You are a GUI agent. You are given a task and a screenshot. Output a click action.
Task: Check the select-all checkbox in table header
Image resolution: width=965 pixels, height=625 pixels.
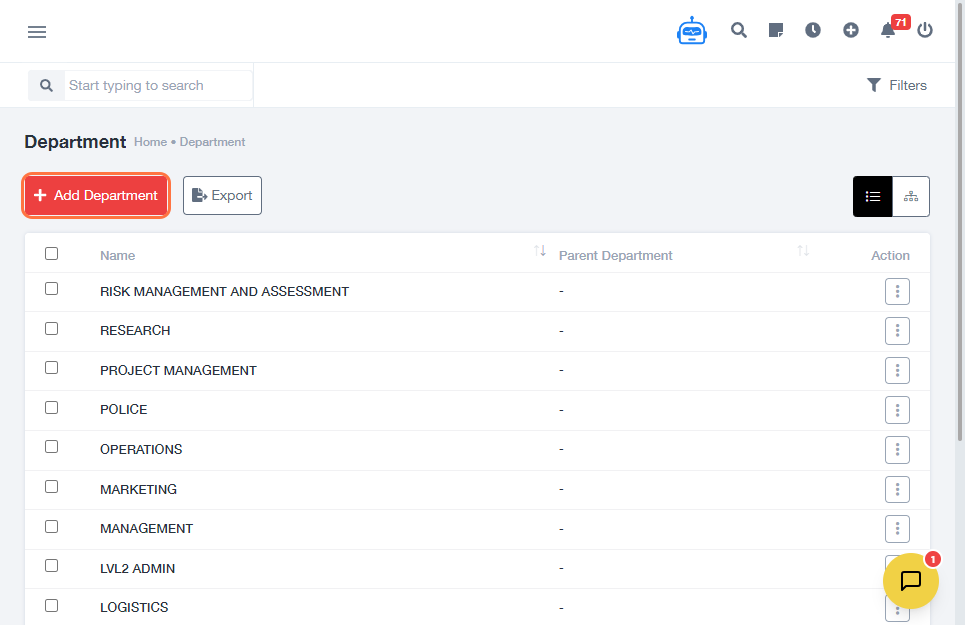pos(52,254)
